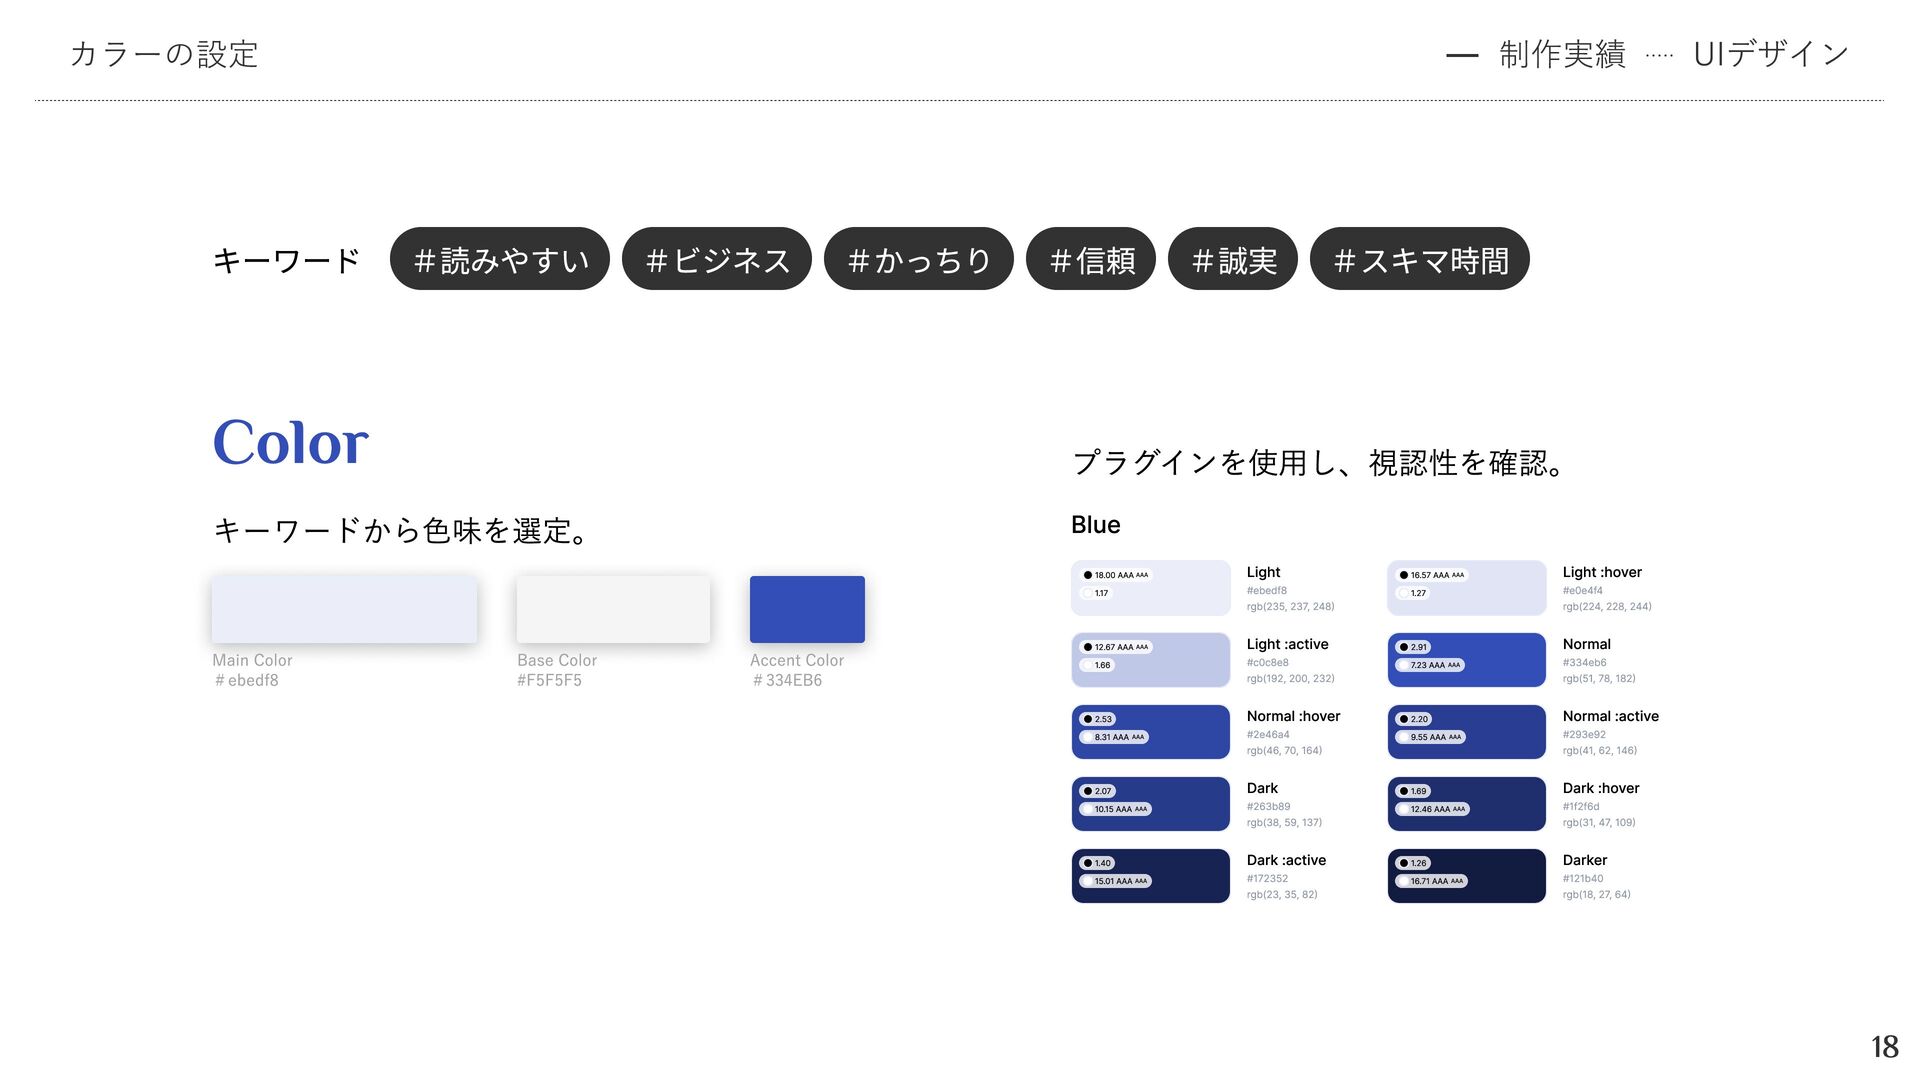Select the #かっちり keyword pill
The width and height of the screenshot is (1920, 1080).
click(x=918, y=259)
